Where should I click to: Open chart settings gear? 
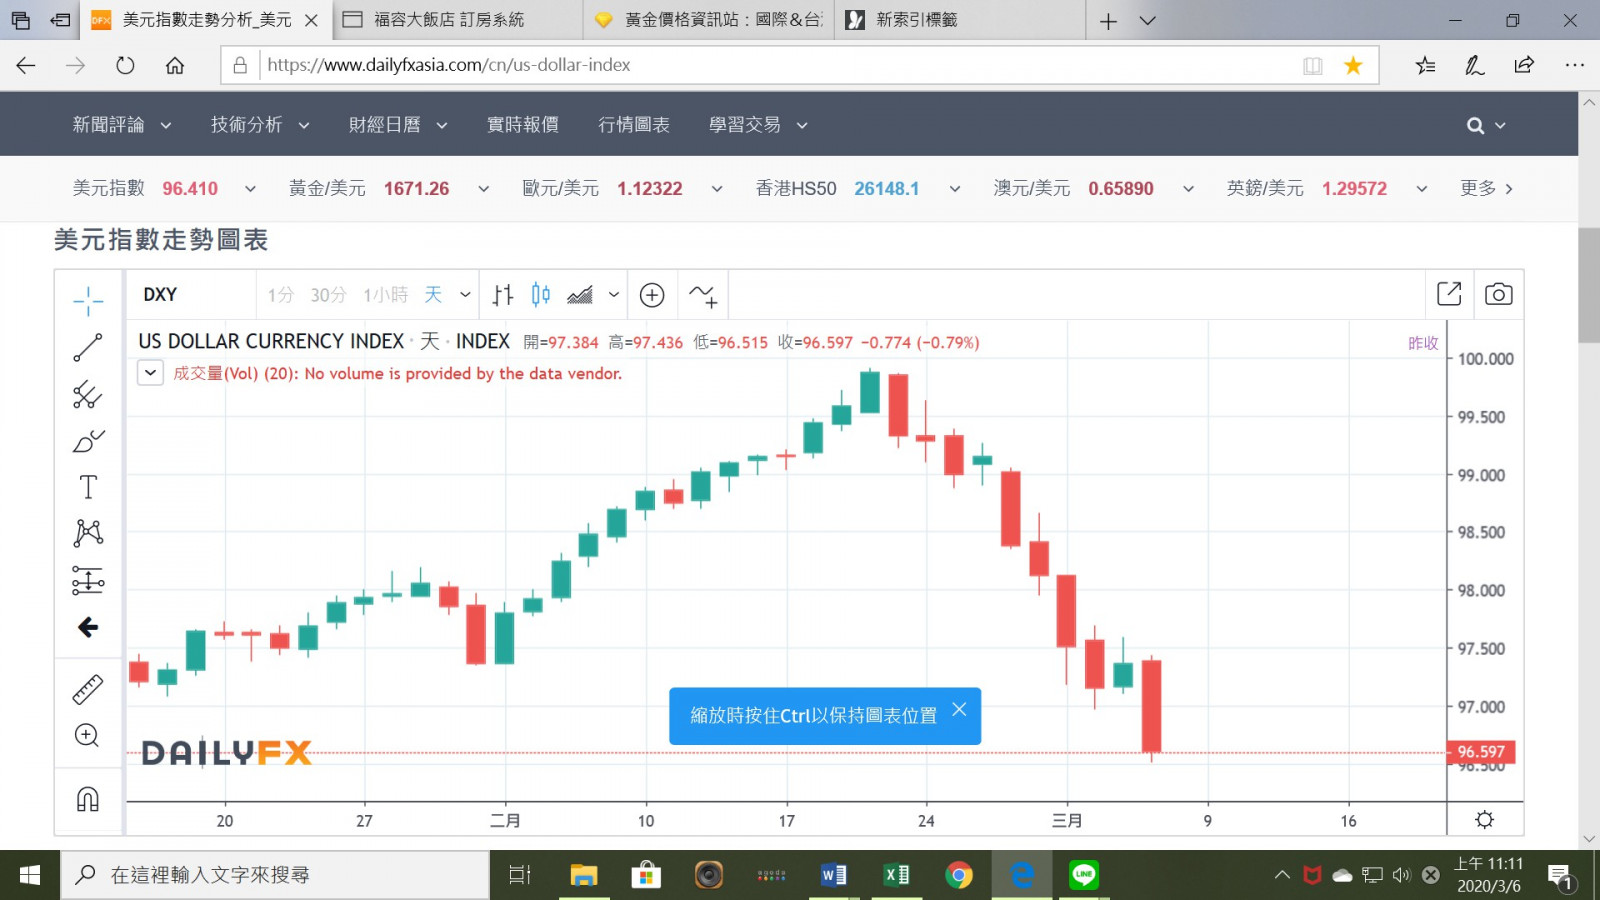coord(1485,820)
